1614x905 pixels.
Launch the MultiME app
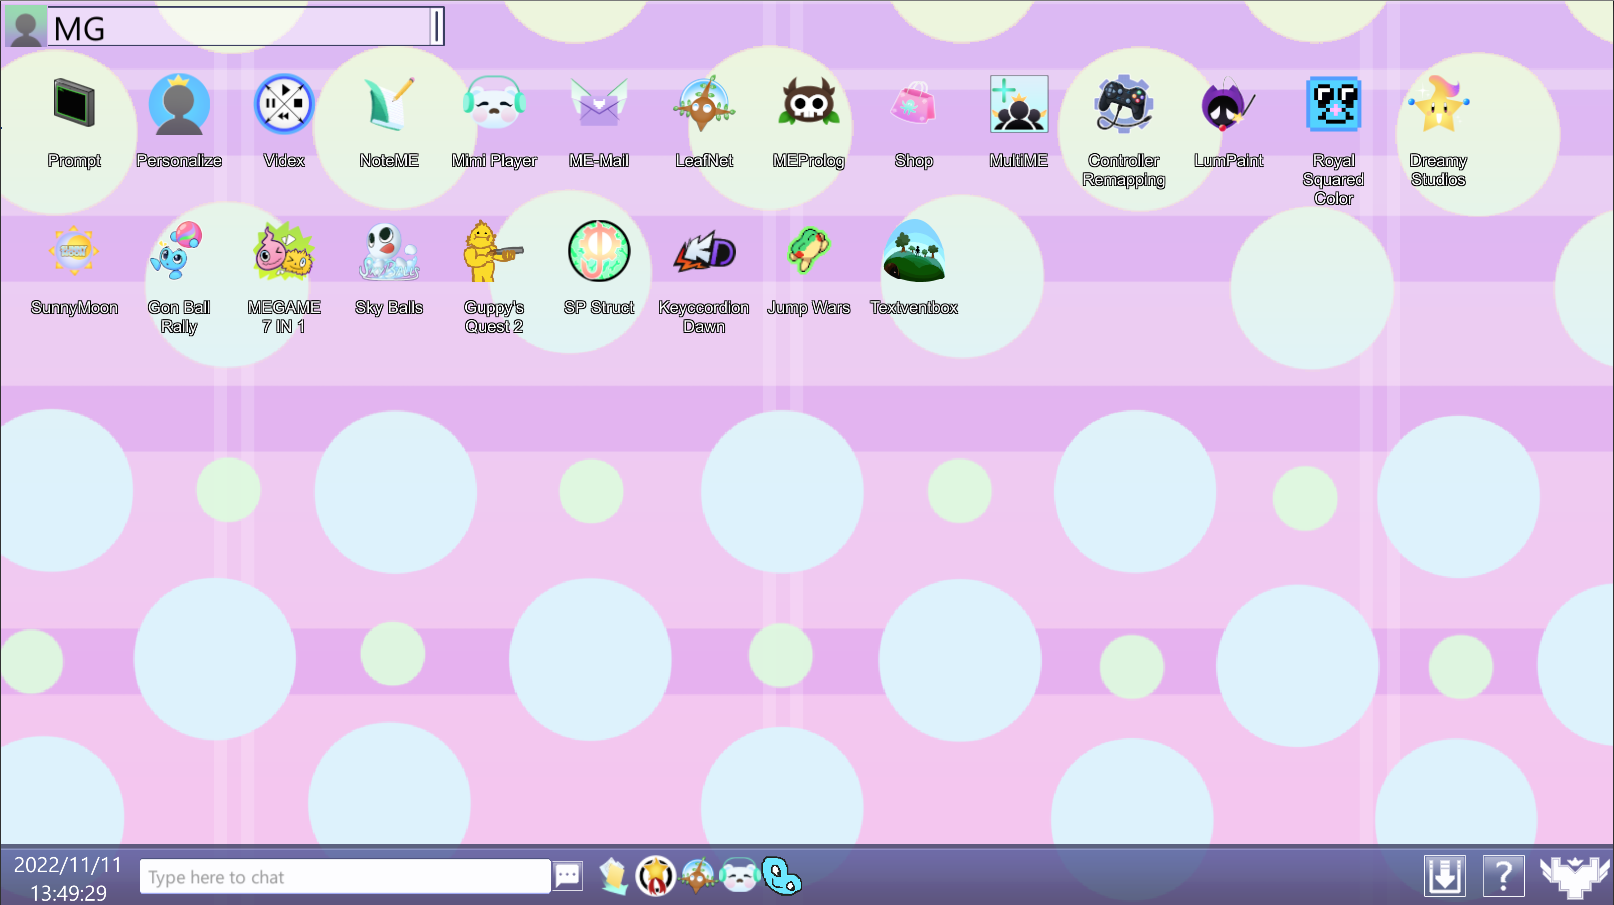coord(1019,104)
